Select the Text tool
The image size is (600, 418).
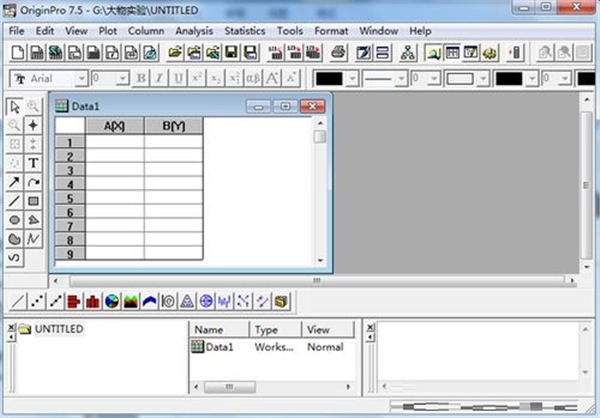coord(33,163)
